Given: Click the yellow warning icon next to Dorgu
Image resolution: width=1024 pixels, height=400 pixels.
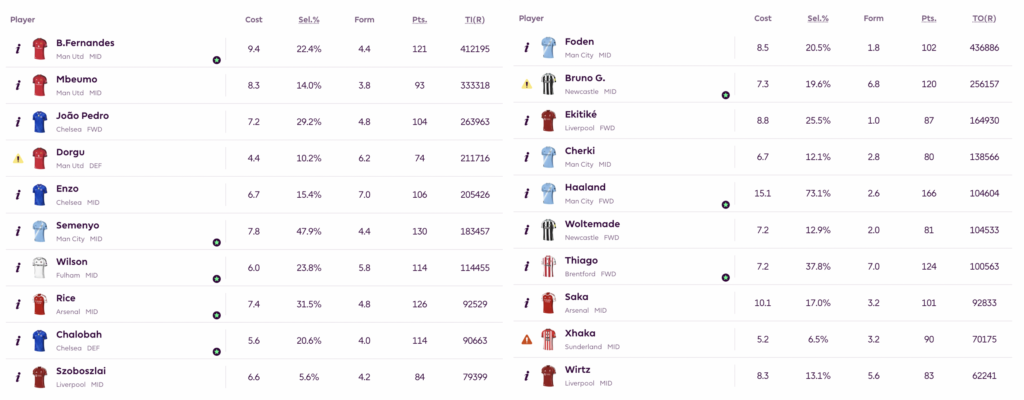Looking at the screenshot, I should (17, 158).
